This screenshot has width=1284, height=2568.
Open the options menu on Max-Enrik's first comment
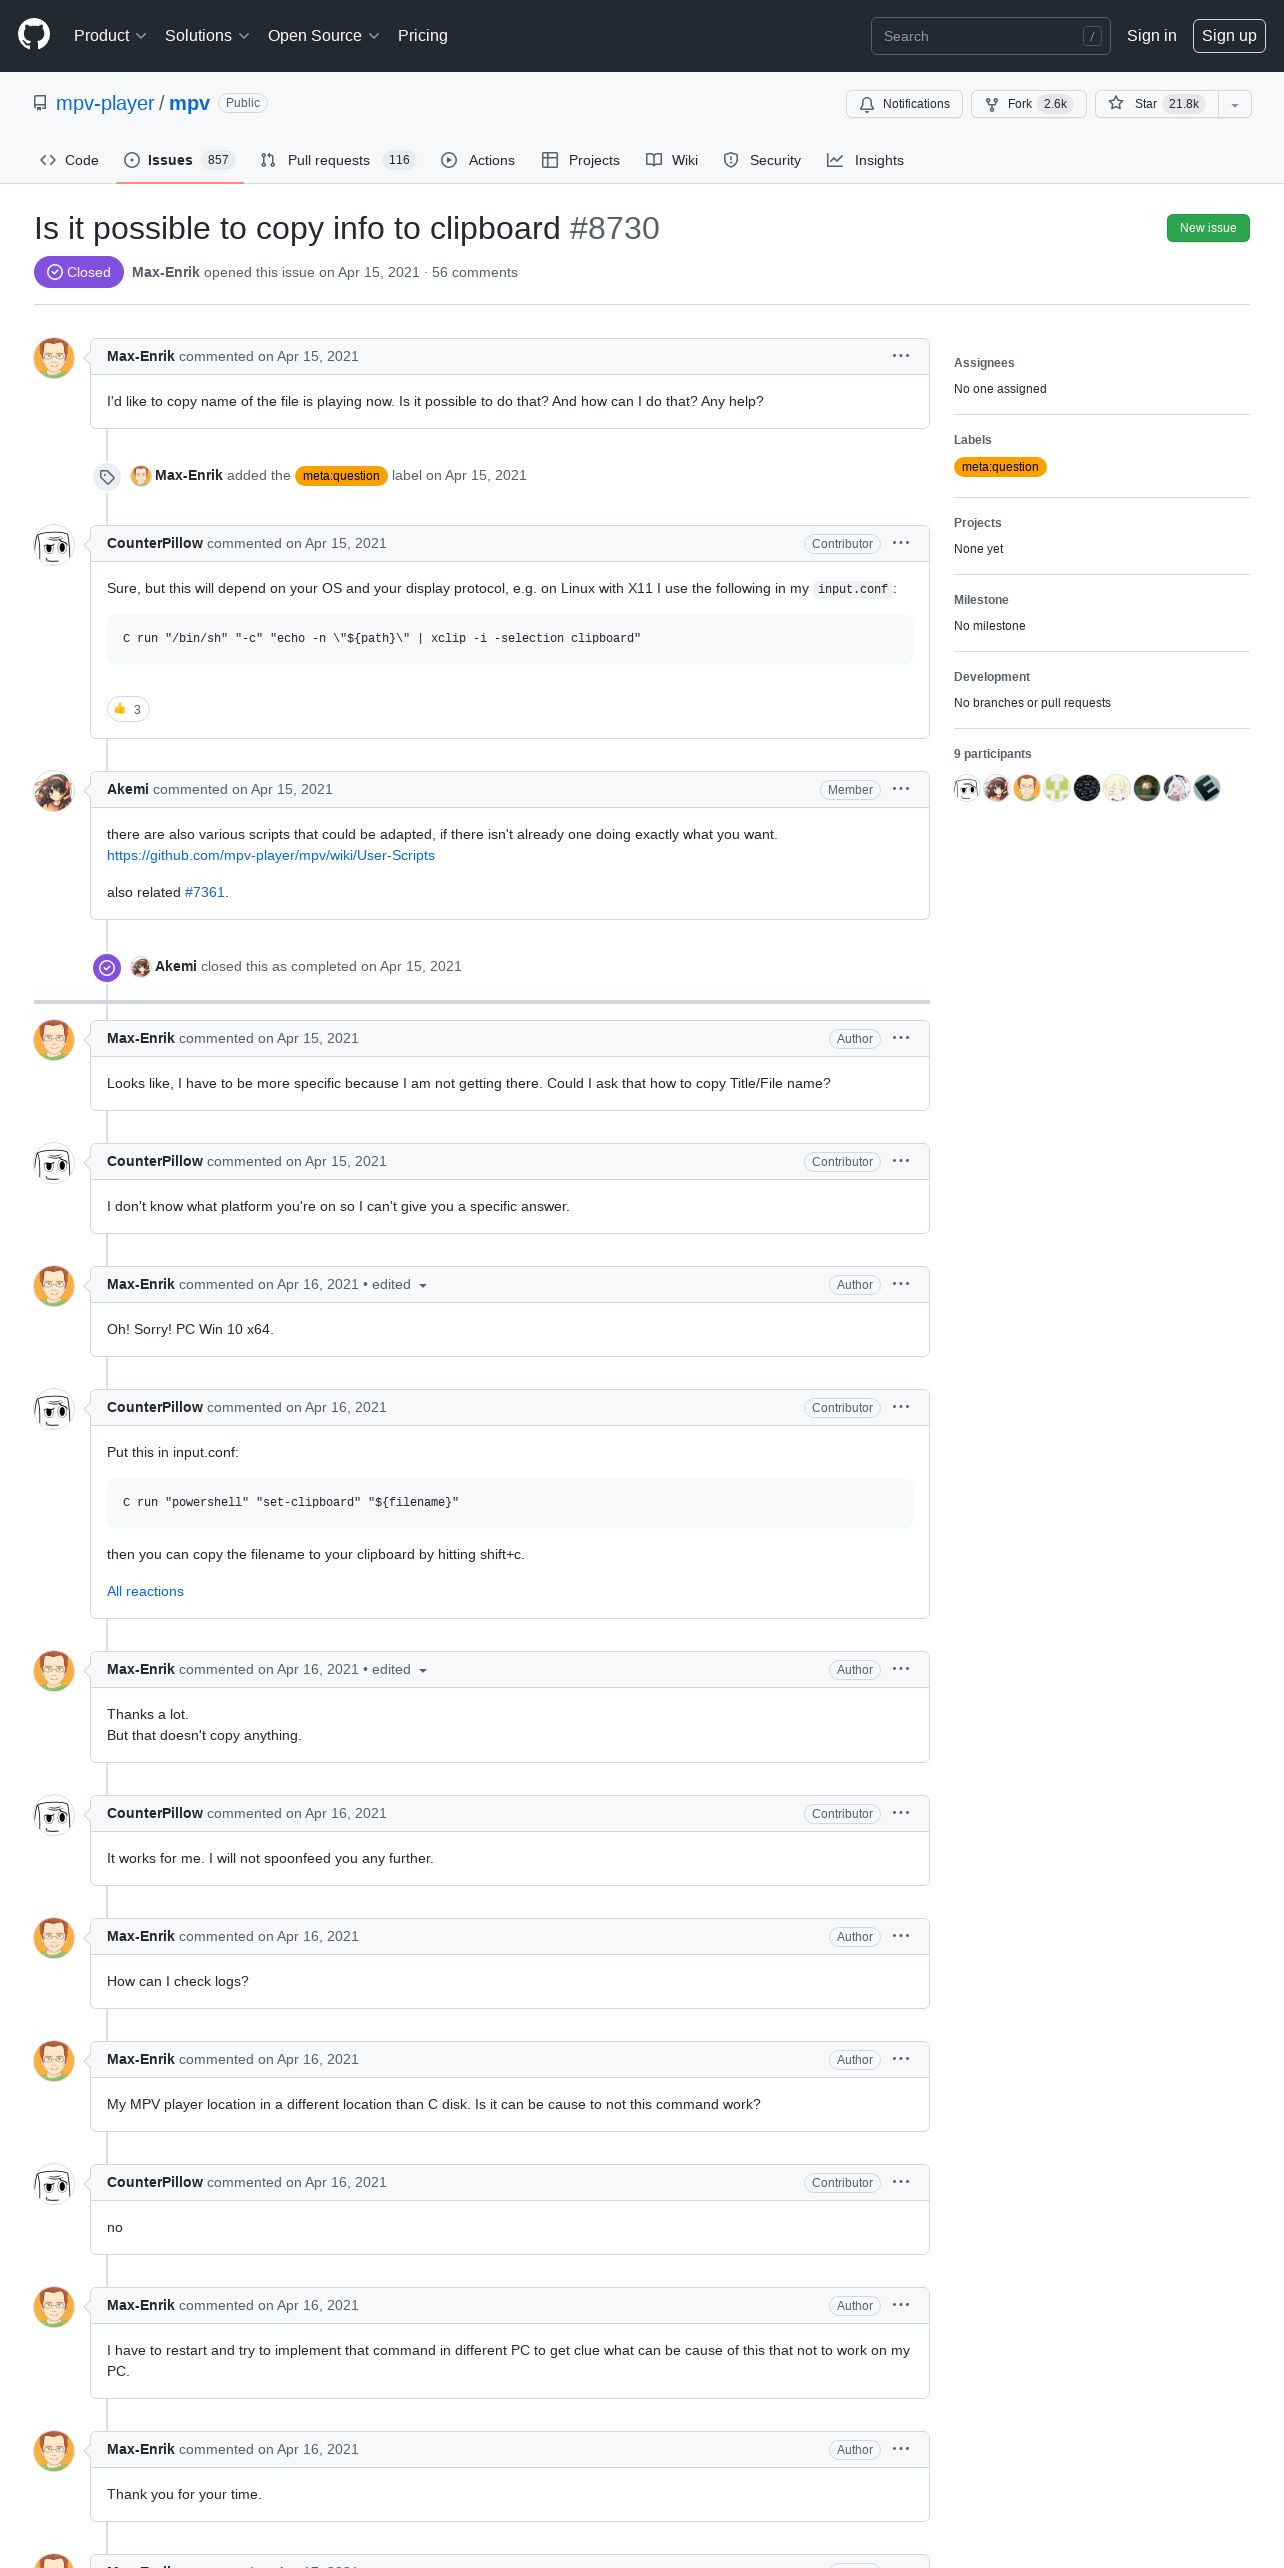click(901, 356)
